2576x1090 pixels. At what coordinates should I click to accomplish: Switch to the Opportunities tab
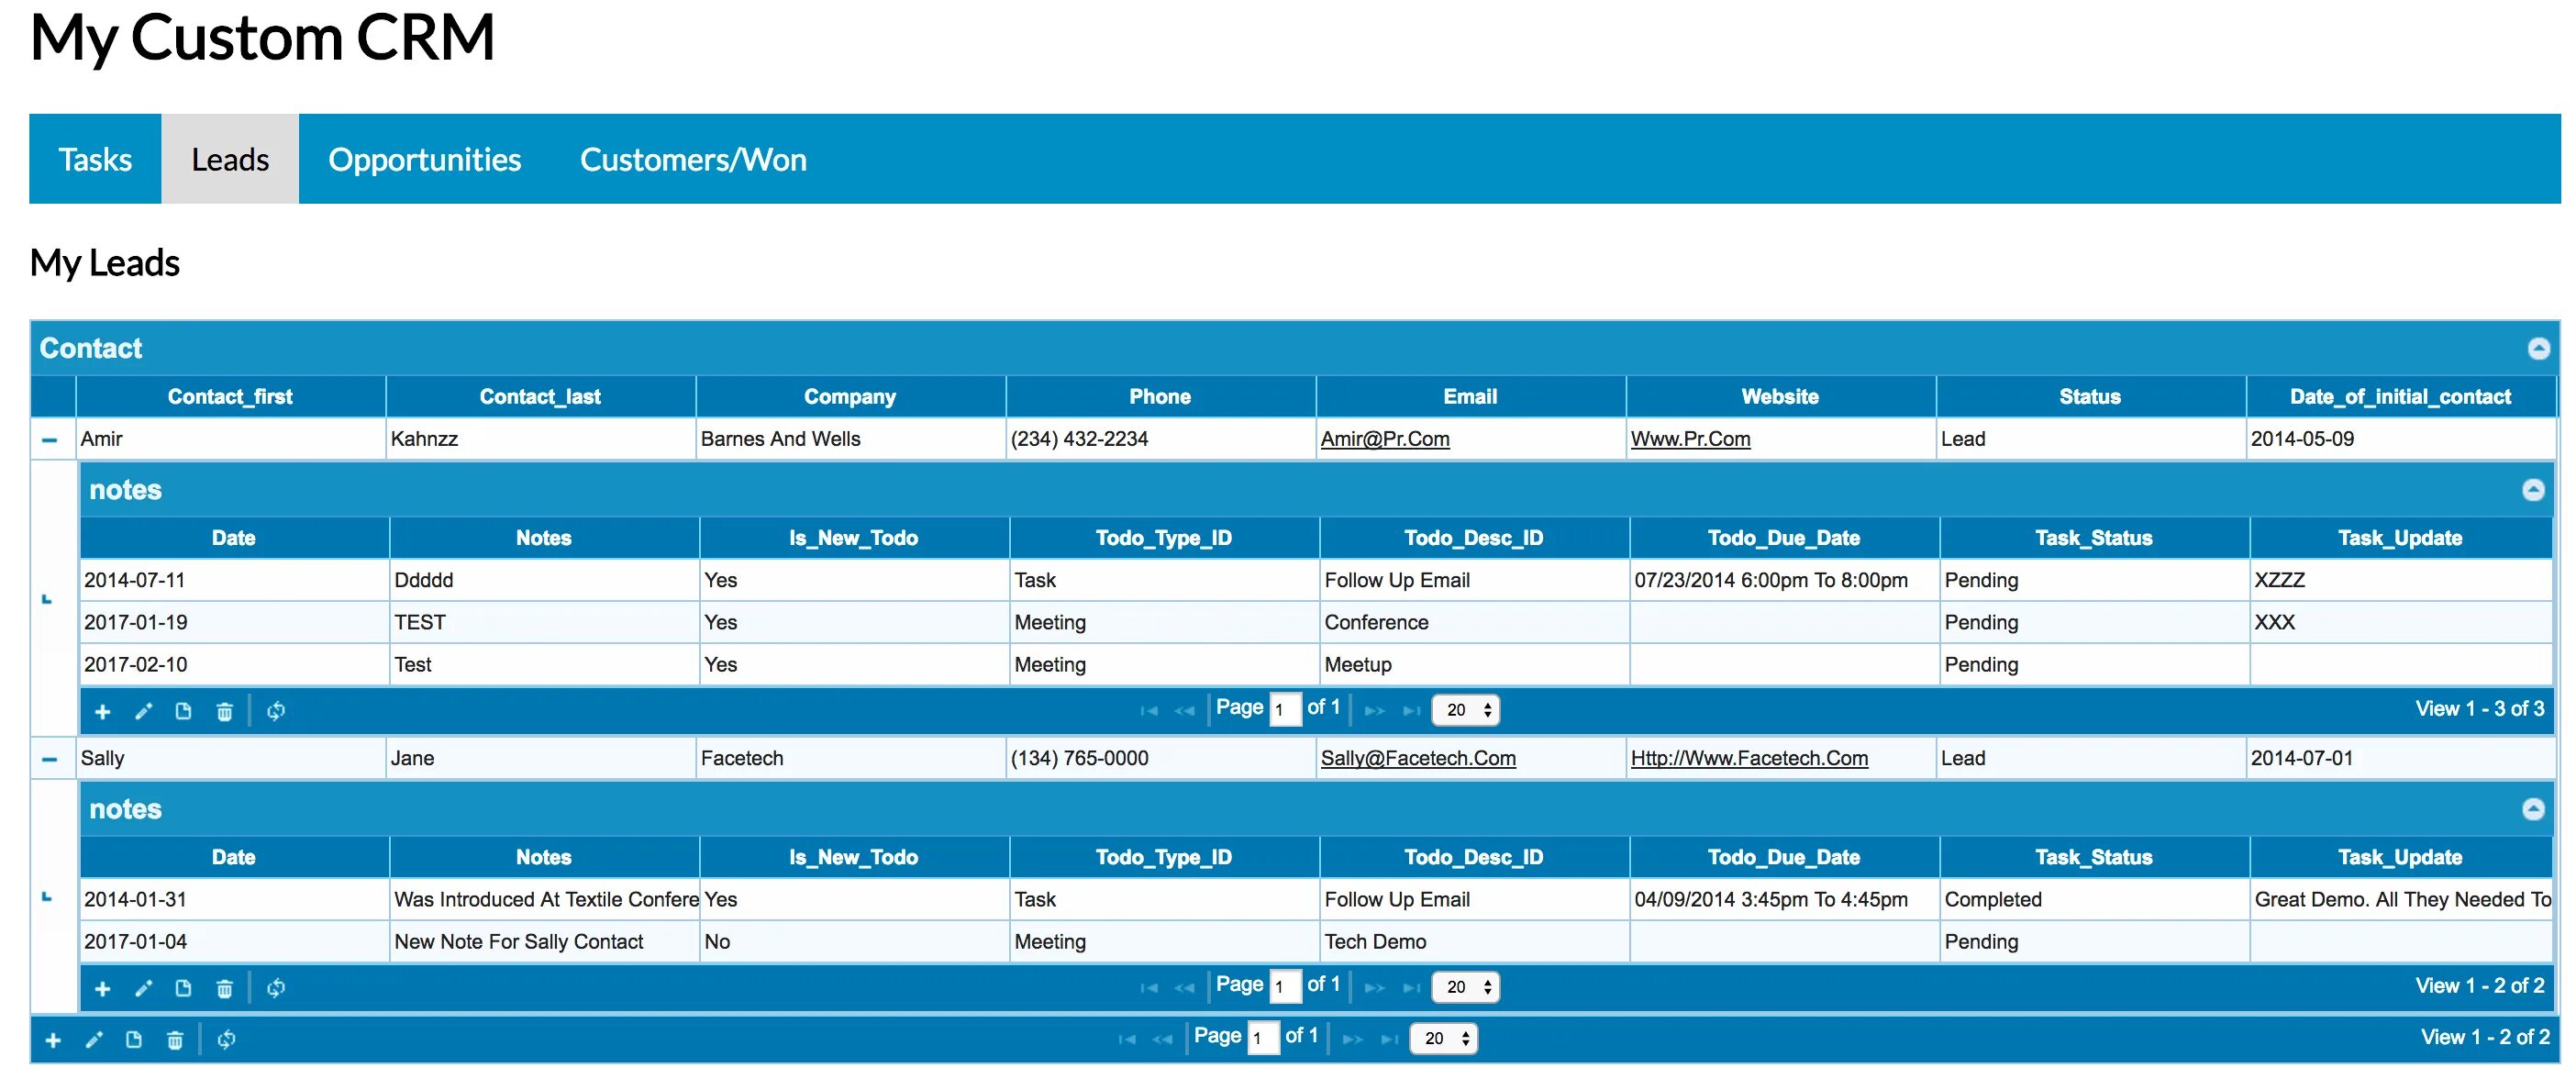click(x=424, y=160)
